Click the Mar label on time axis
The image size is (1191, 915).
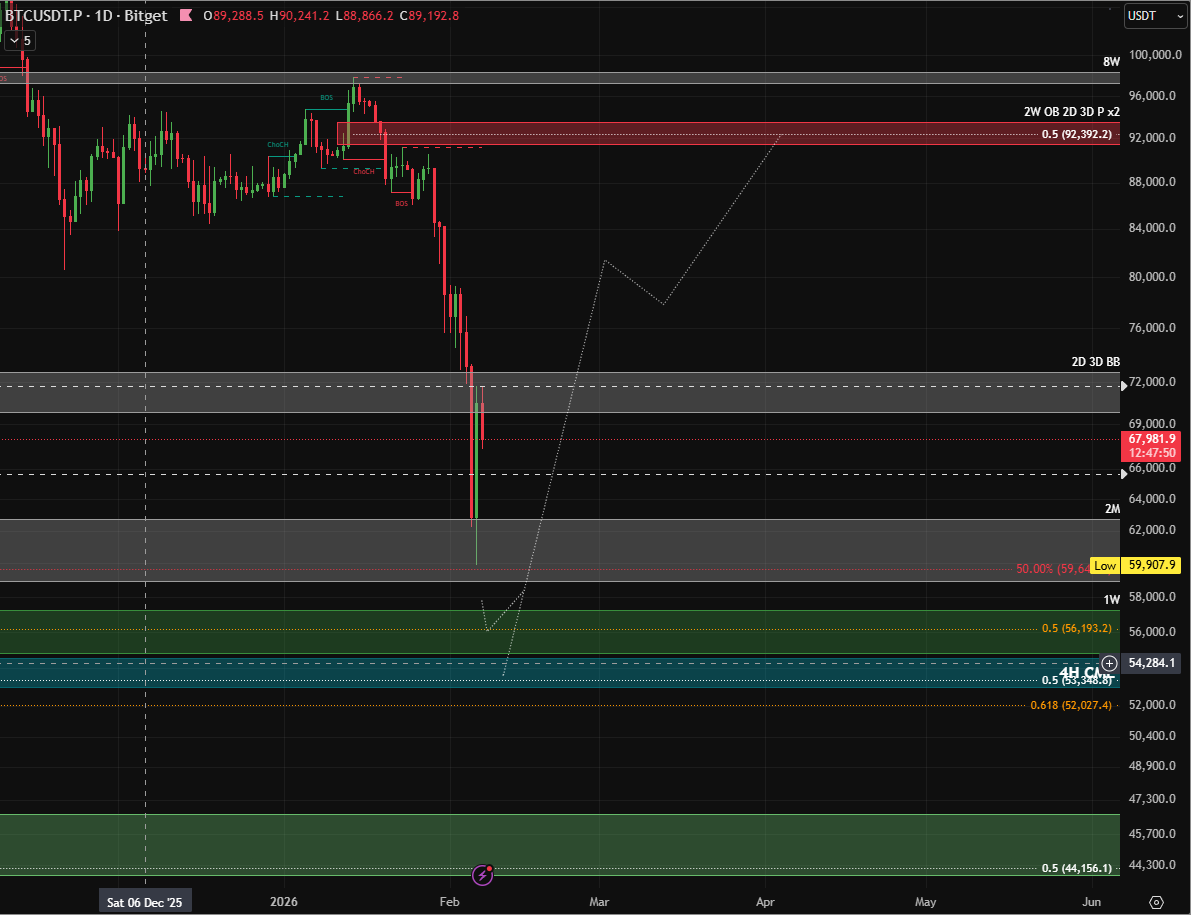point(599,901)
